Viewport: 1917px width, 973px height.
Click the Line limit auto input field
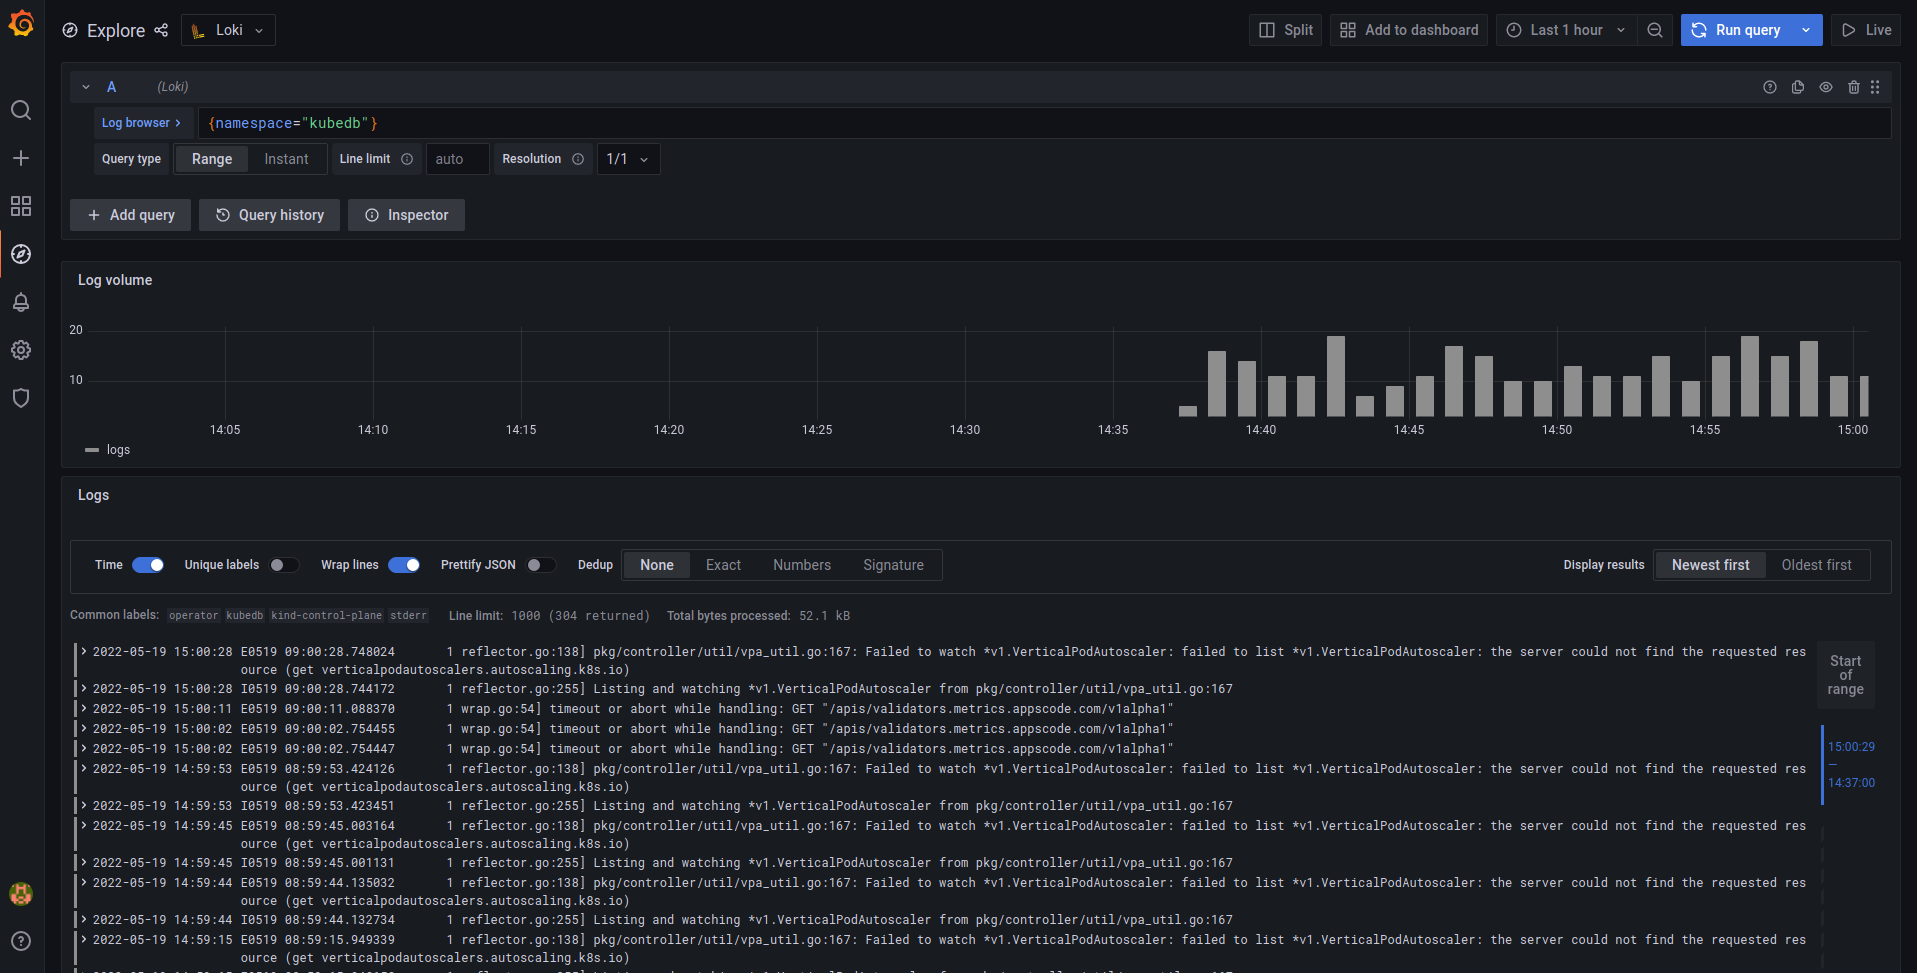pyautogui.click(x=457, y=159)
